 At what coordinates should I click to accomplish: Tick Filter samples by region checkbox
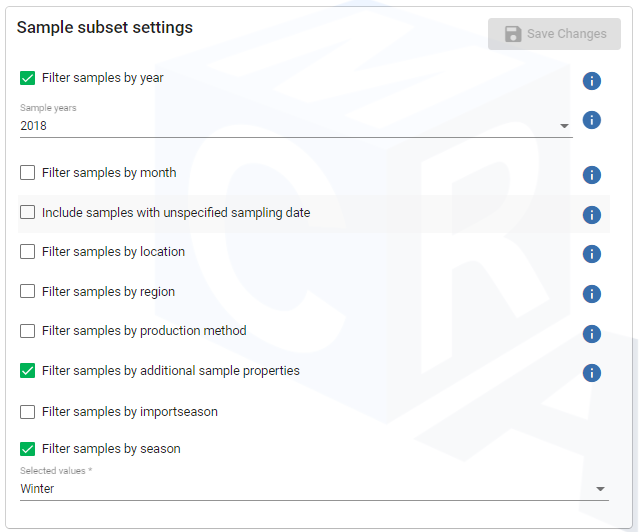[x=28, y=292]
